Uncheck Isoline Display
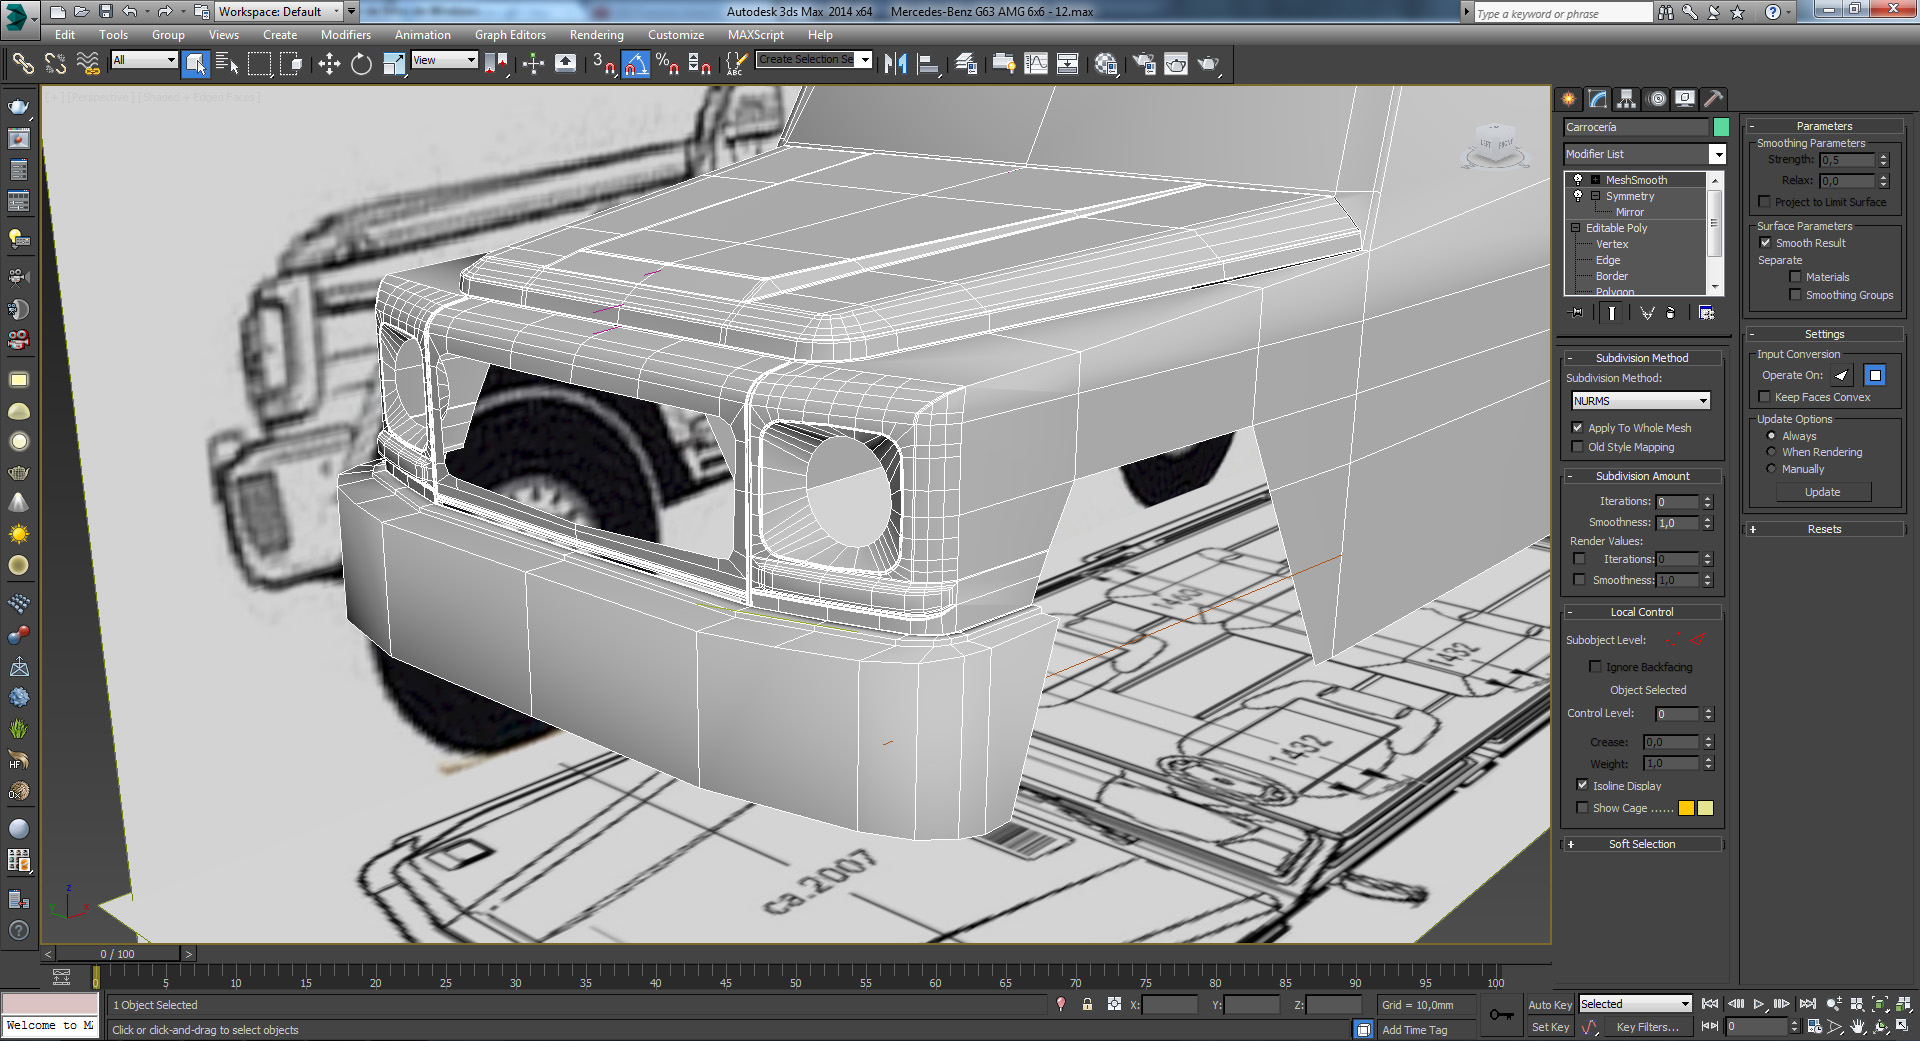The width and height of the screenshot is (1920, 1041). (x=1582, y=785)
